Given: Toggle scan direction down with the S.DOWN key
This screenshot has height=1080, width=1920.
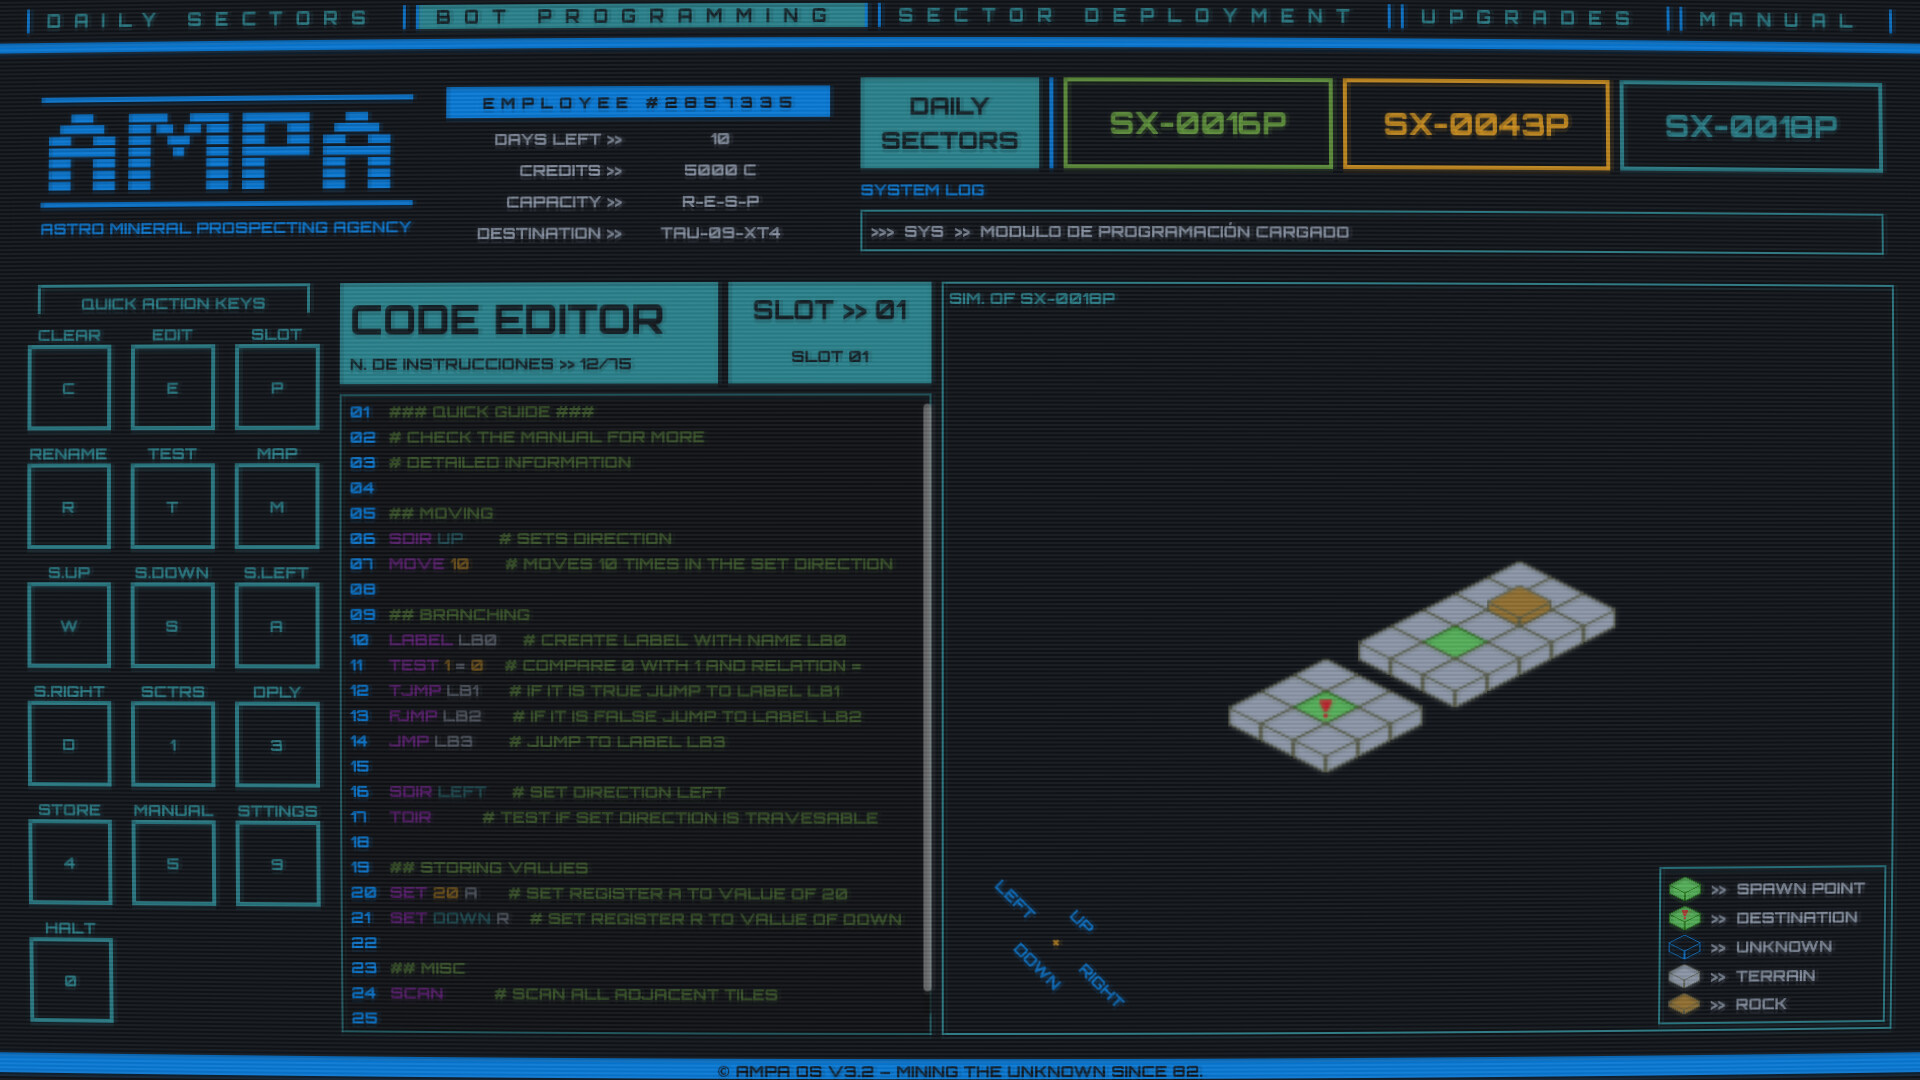Looking at the screenshot, I should click(172, 625).
